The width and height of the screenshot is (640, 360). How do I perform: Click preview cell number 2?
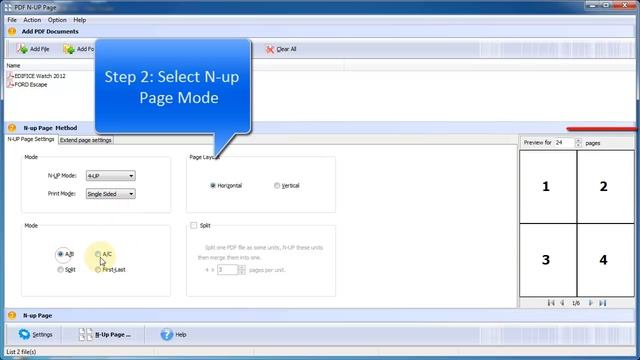(606, 187)
